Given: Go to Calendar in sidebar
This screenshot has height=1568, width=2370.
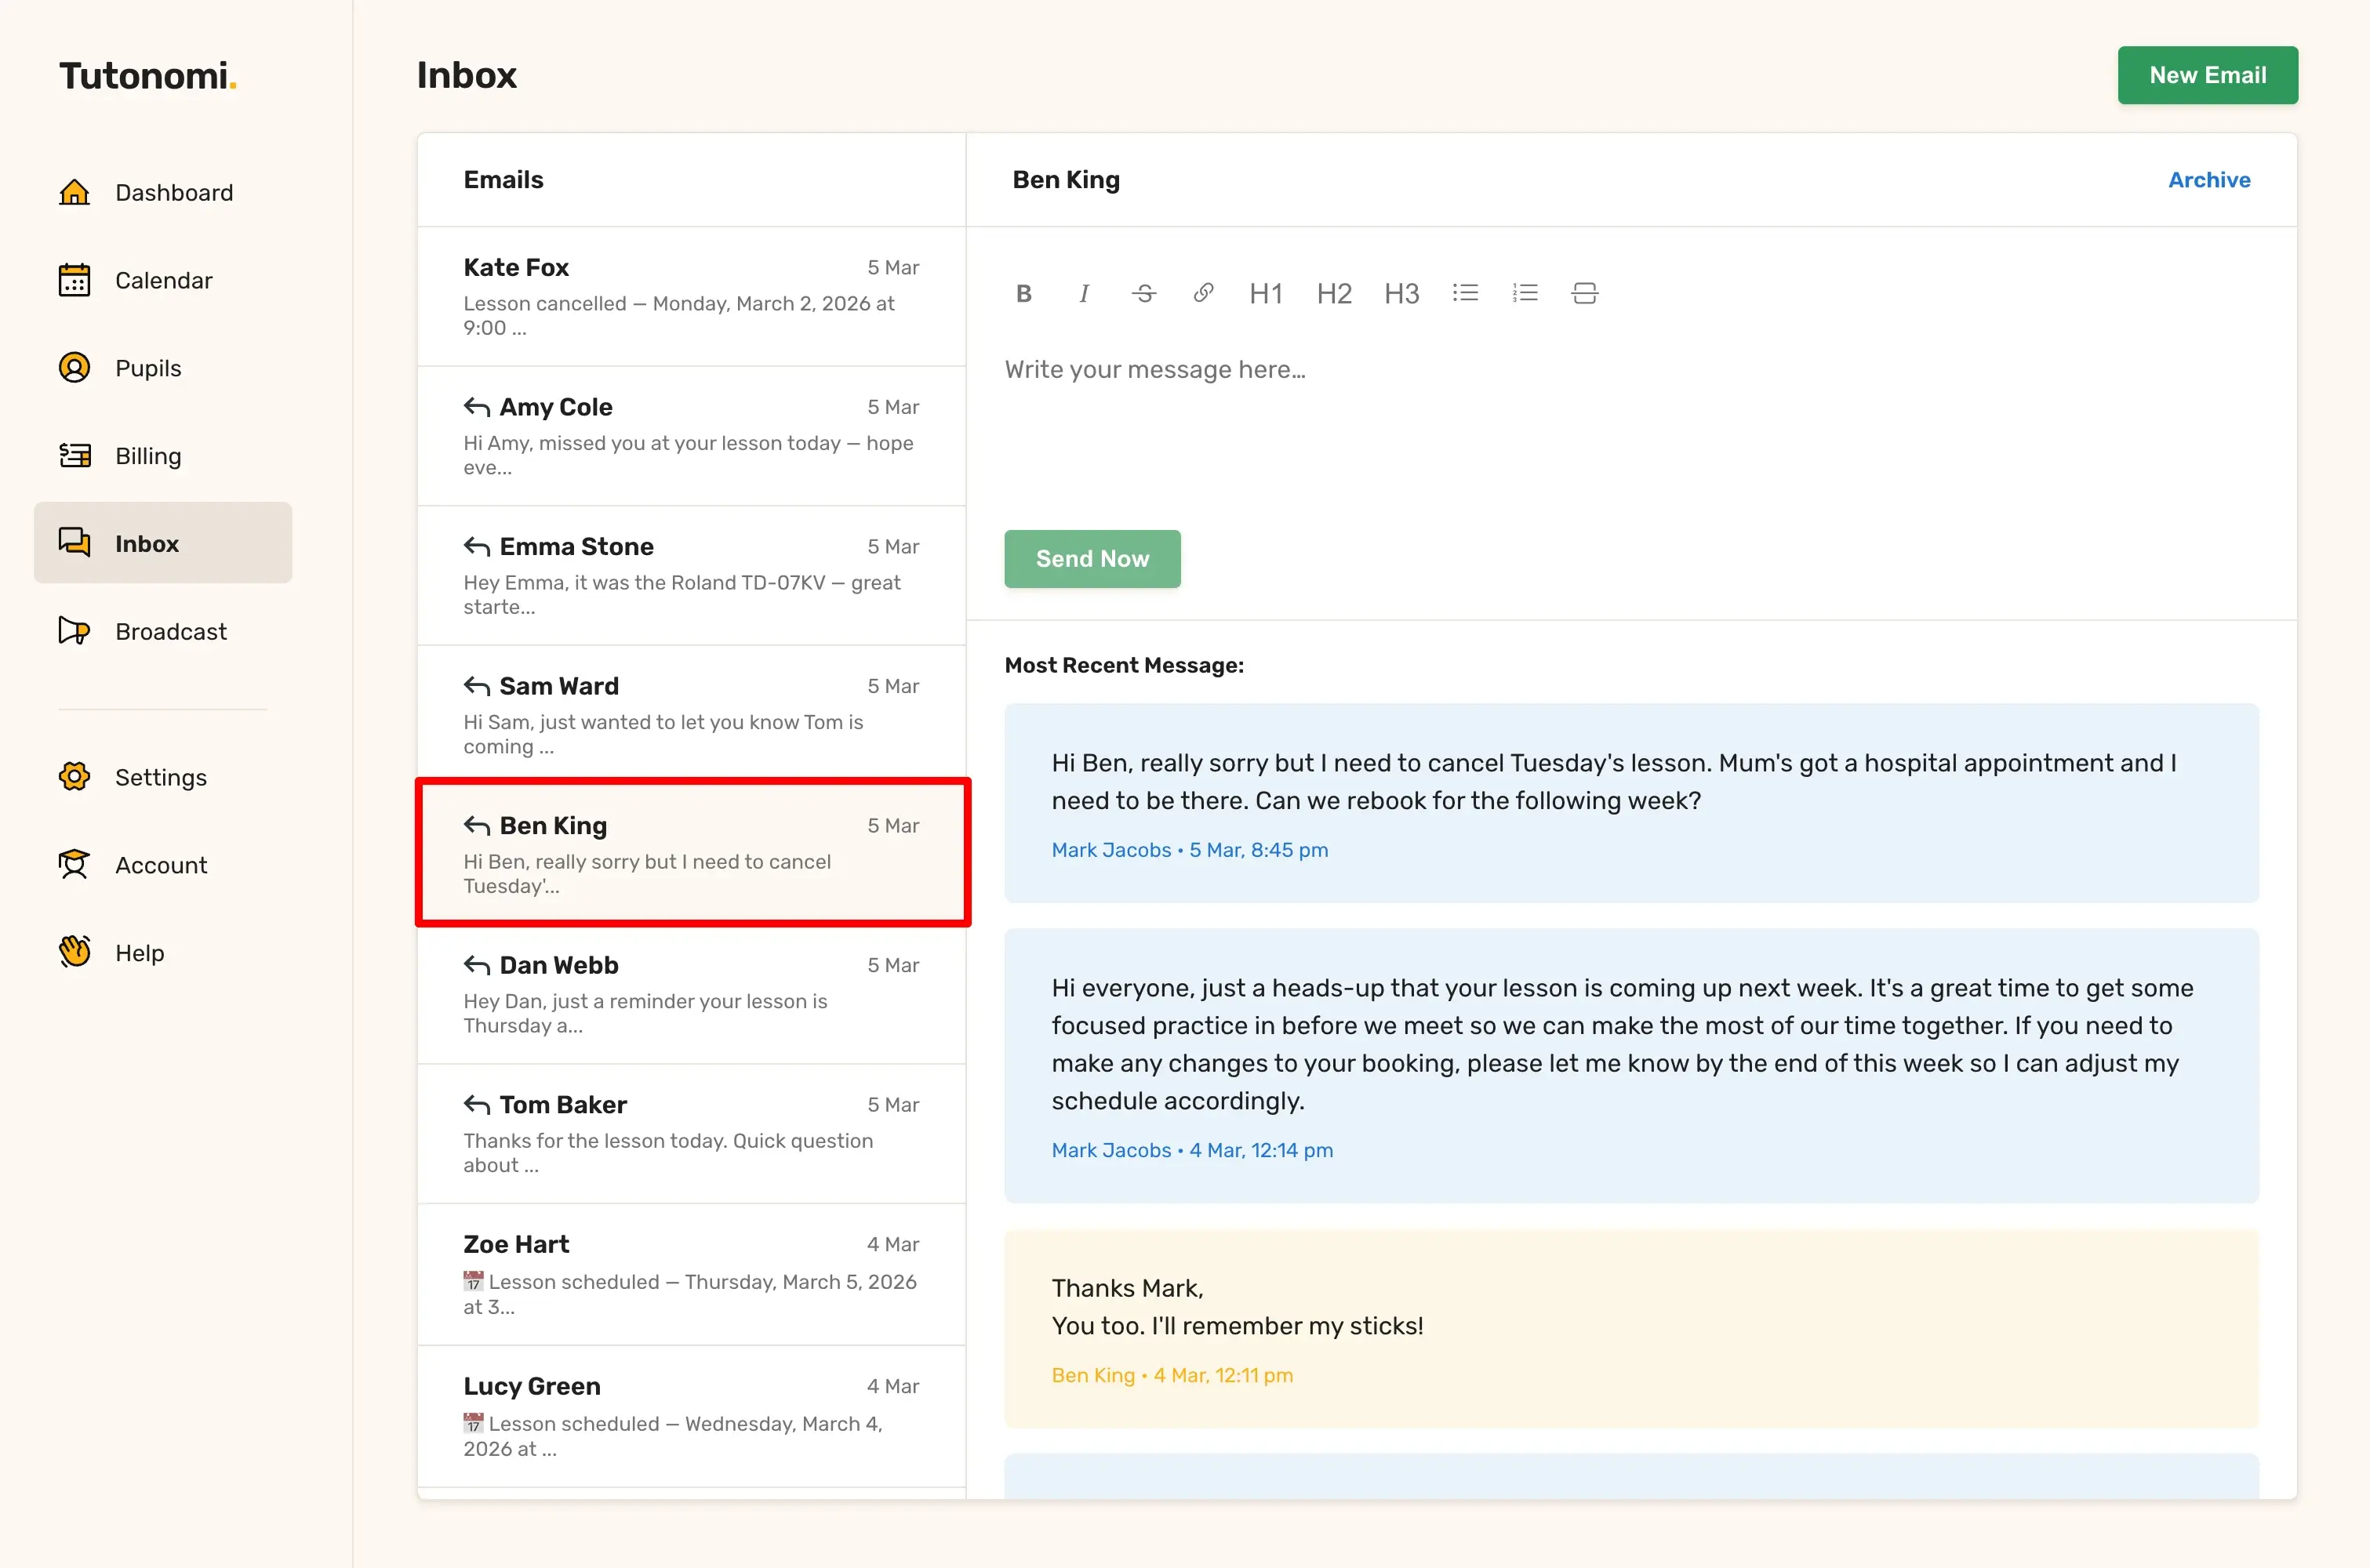Looking at the screenshot, I should tap(163, 280).
